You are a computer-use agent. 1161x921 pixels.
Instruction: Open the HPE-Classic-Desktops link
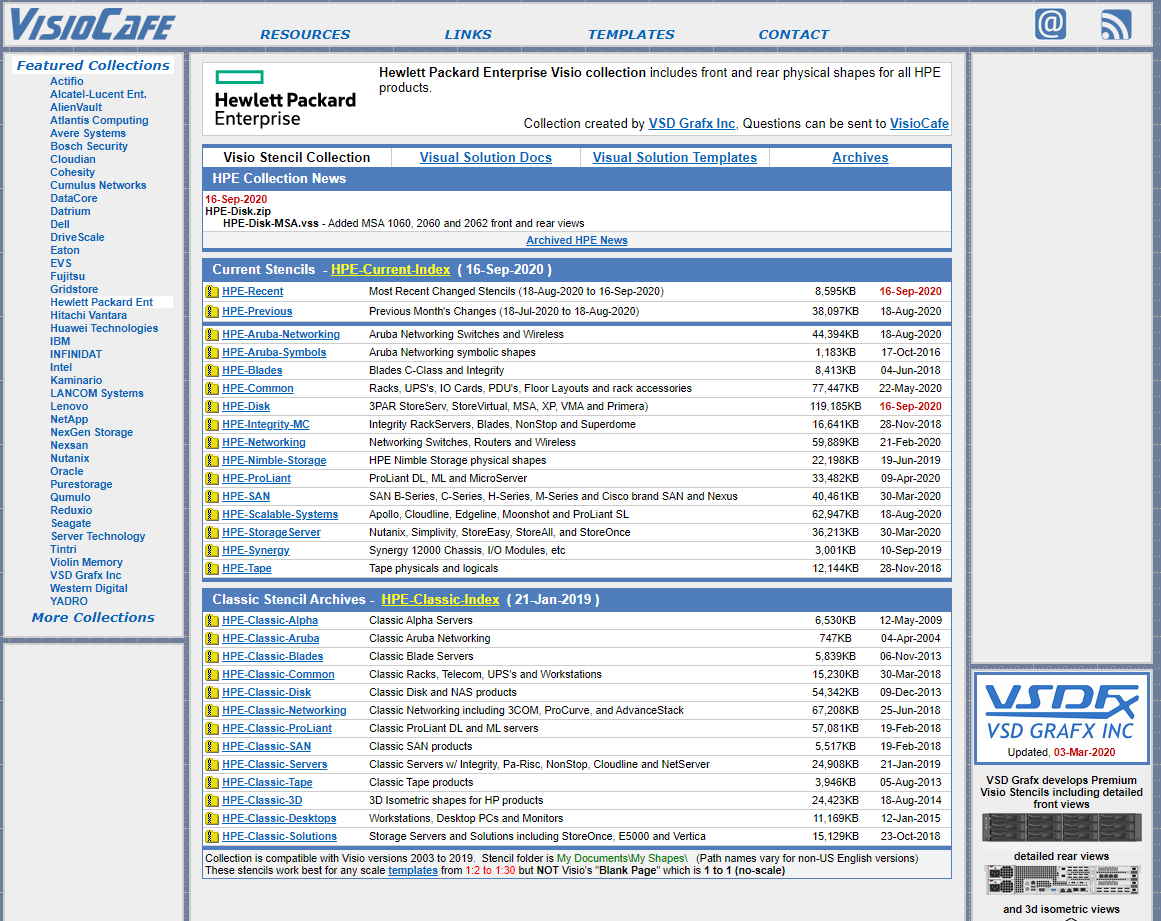pos(279,818)
